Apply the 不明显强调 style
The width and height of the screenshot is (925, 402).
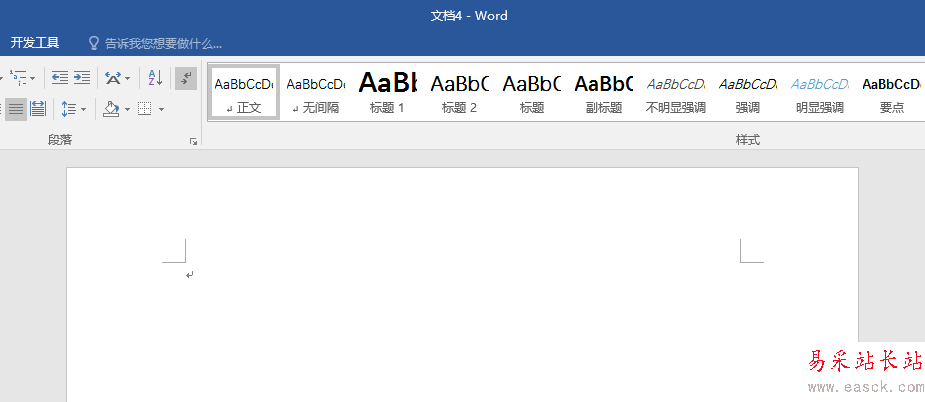(x=675, y=92)
